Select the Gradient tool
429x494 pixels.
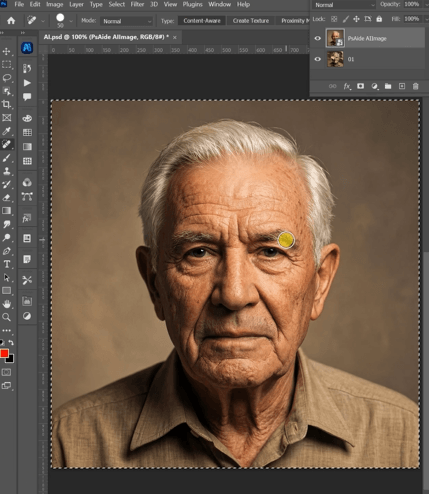[6, 211]
